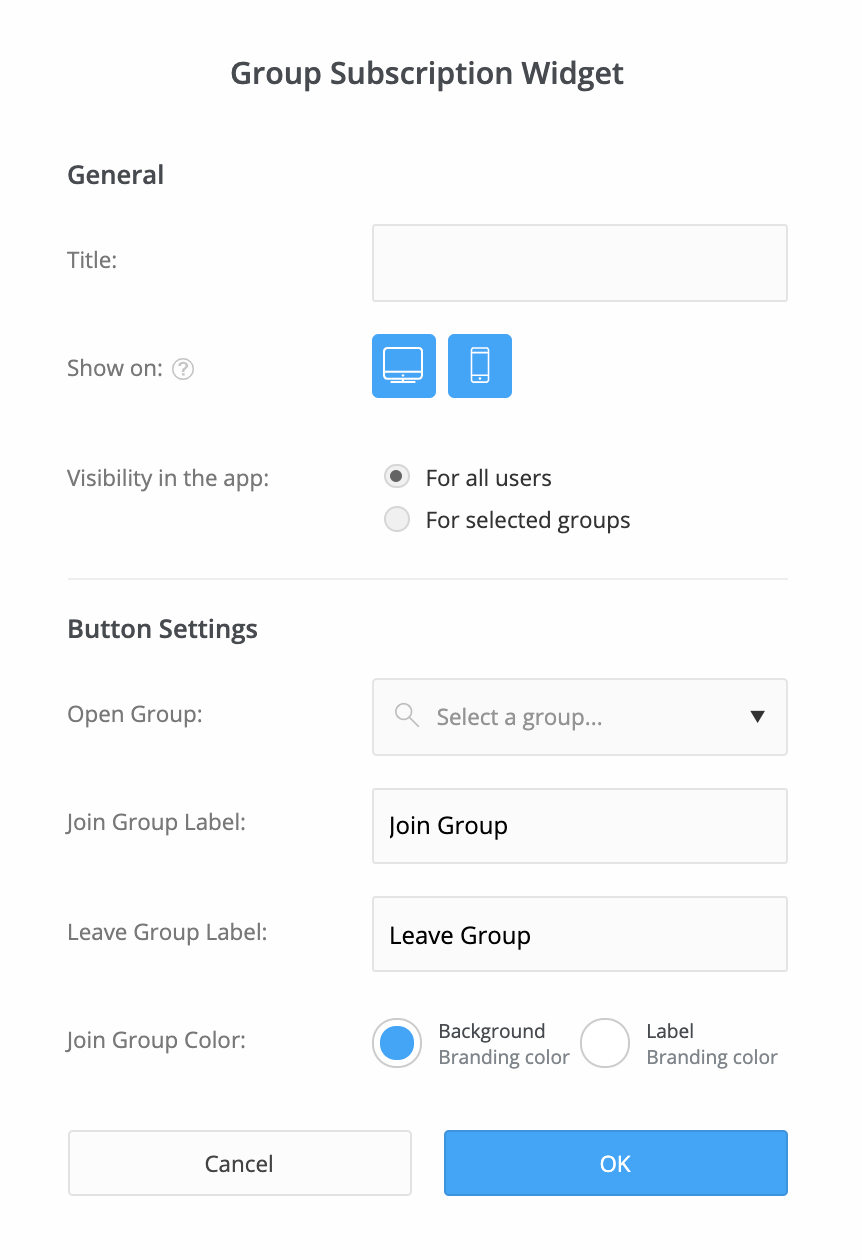The height and width of the screenshot is (1260, 862).
Task: Click the Group Subscription Widget title
Action: point(427,73)
